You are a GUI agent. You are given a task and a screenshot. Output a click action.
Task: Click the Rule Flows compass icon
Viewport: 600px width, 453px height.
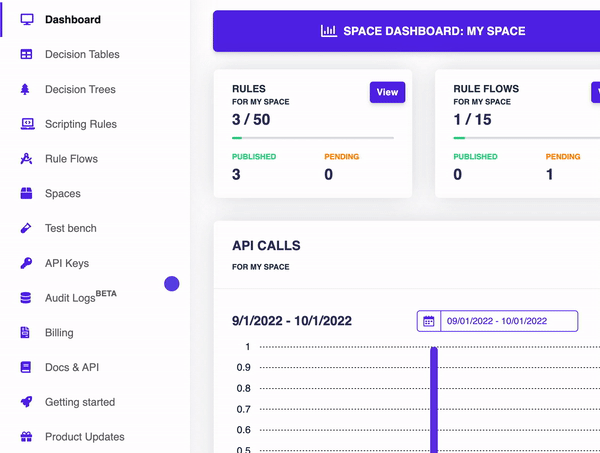click(x=26, y=158)
